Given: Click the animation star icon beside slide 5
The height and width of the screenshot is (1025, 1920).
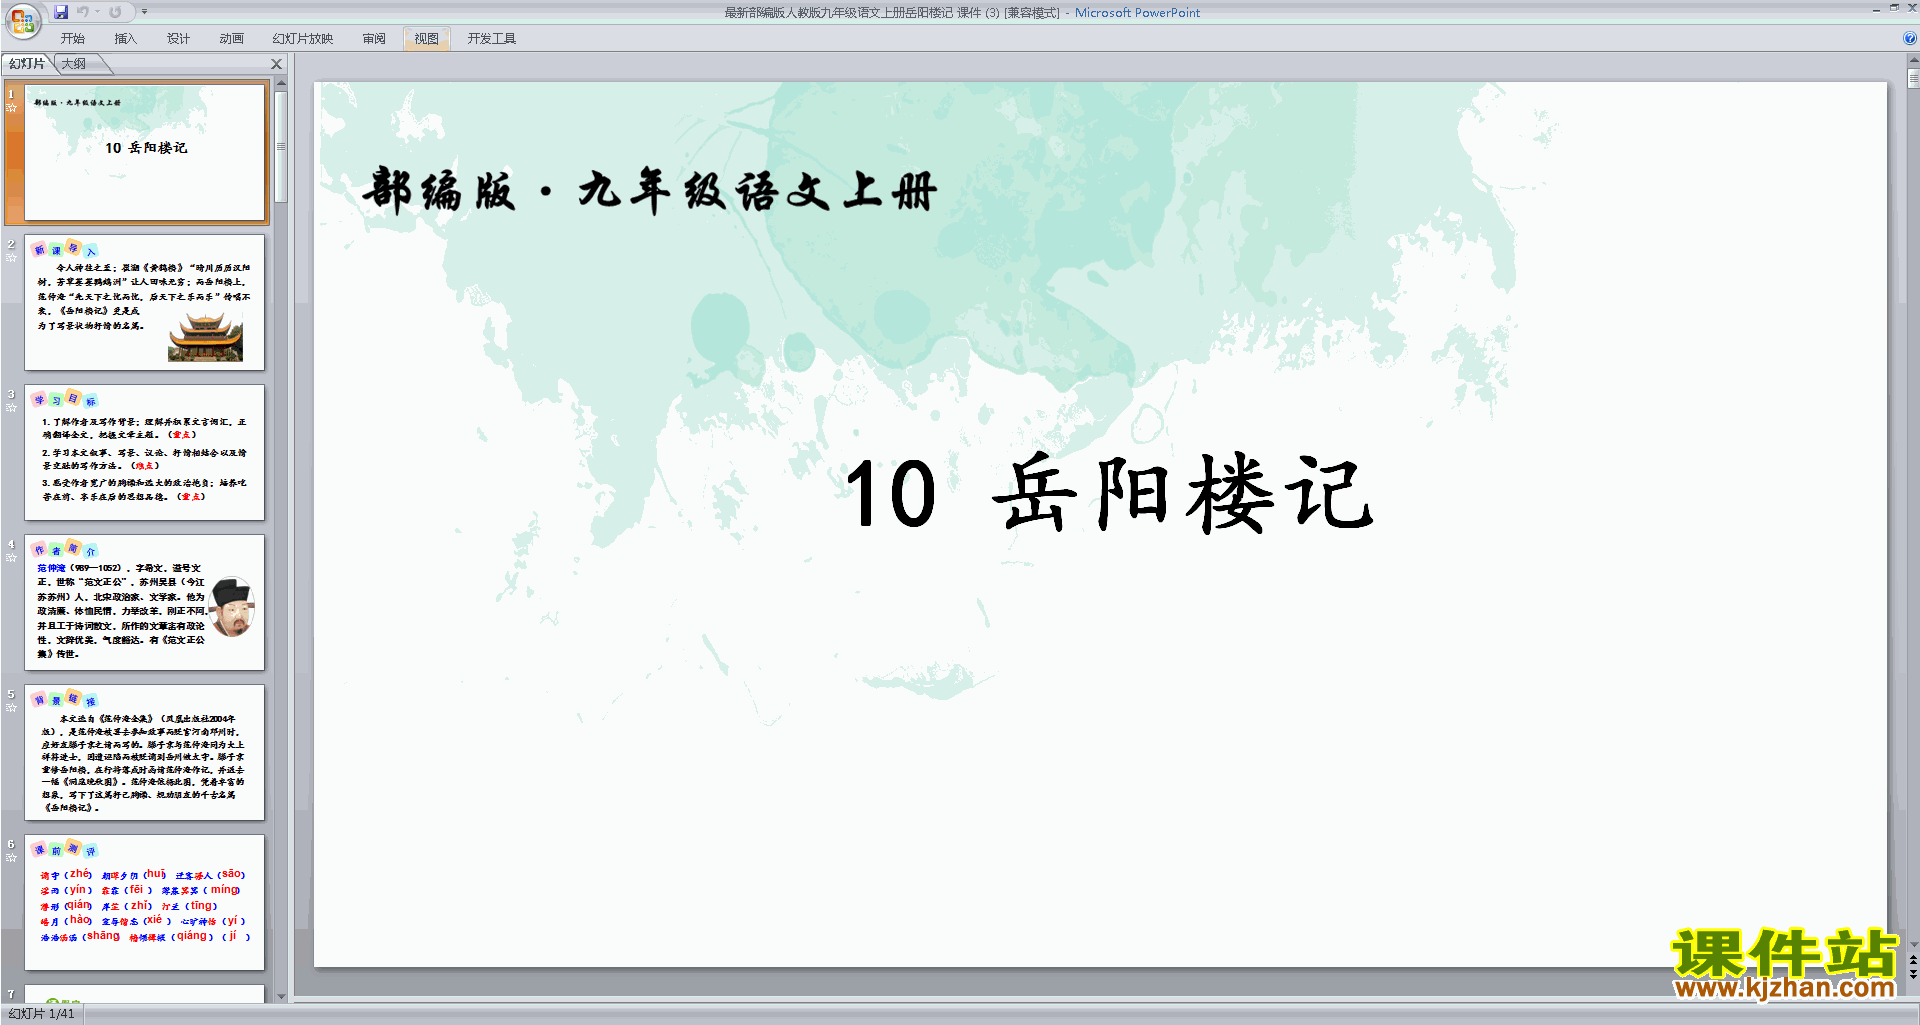Looking at the screenshot, I should (x=11, y=708).
